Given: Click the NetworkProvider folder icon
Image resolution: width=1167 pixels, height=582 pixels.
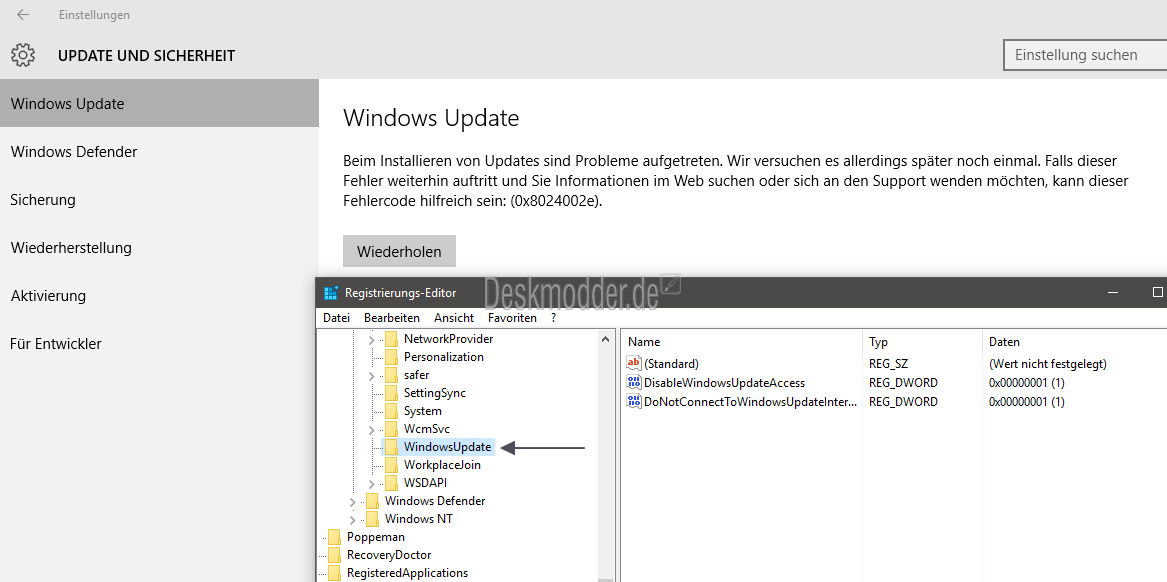Looking at the screenshot, I should click(x=391, y=339).
